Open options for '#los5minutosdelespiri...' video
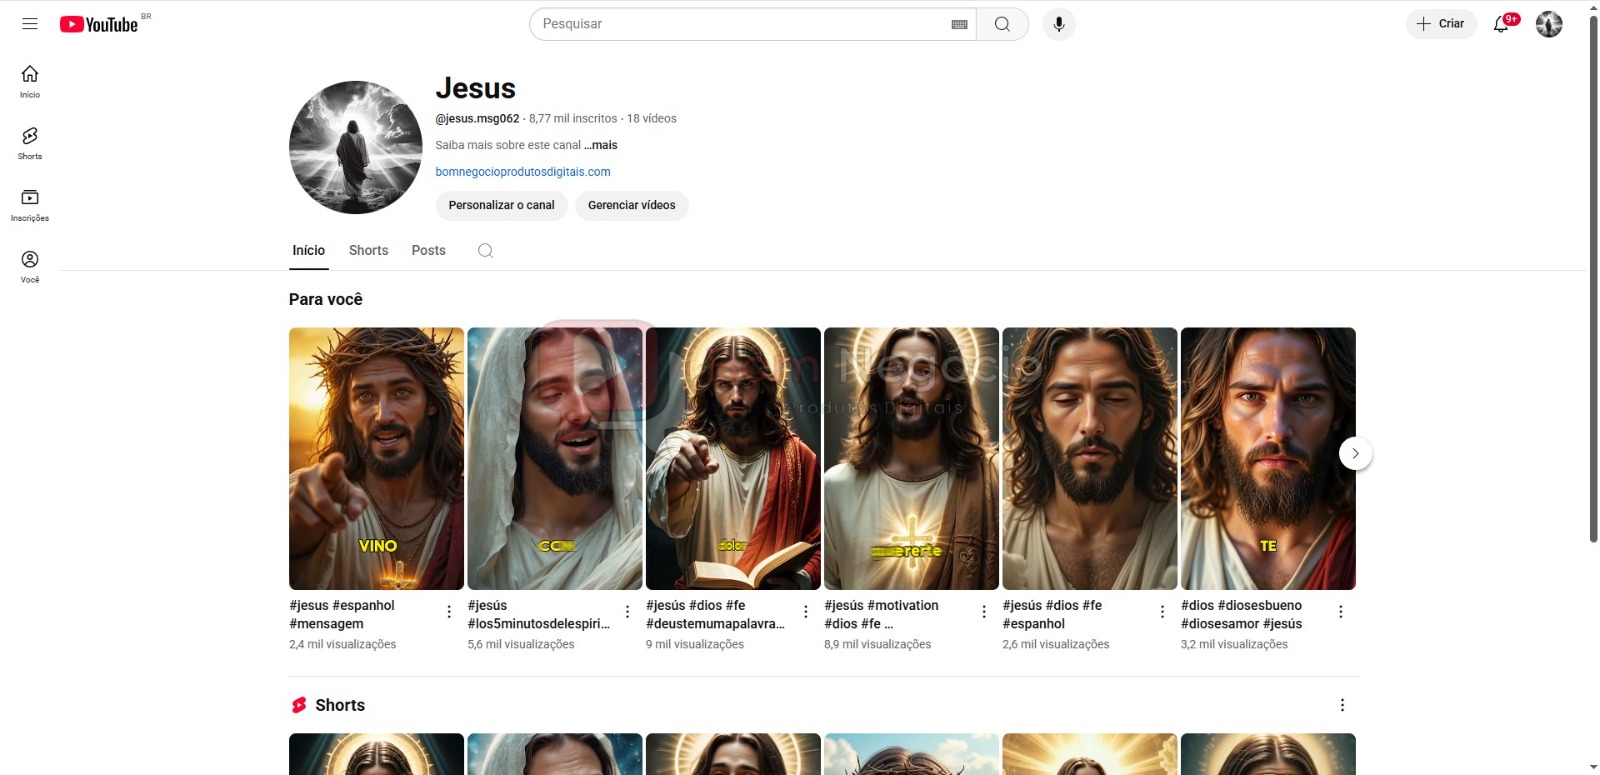The image size is (1600, 775). (627, 611)
